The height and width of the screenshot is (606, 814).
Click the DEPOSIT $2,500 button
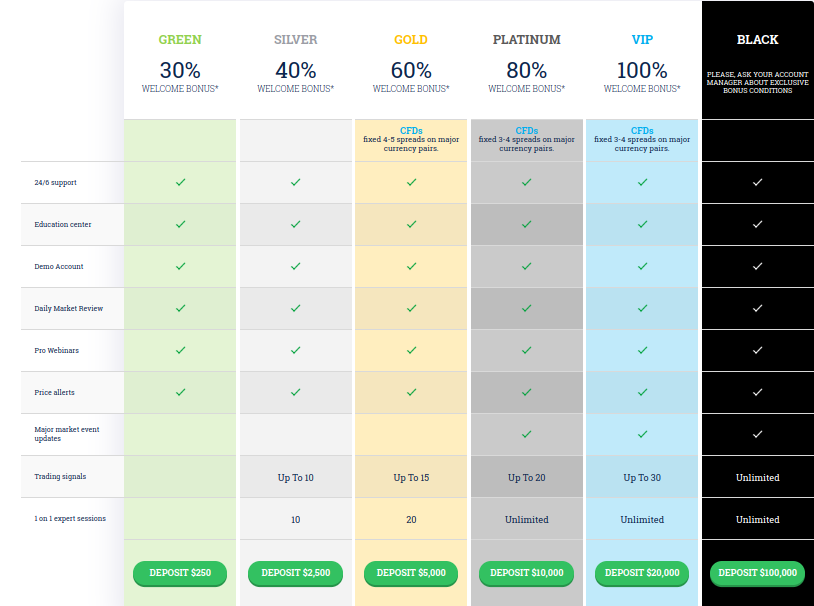tap(295, 573)
